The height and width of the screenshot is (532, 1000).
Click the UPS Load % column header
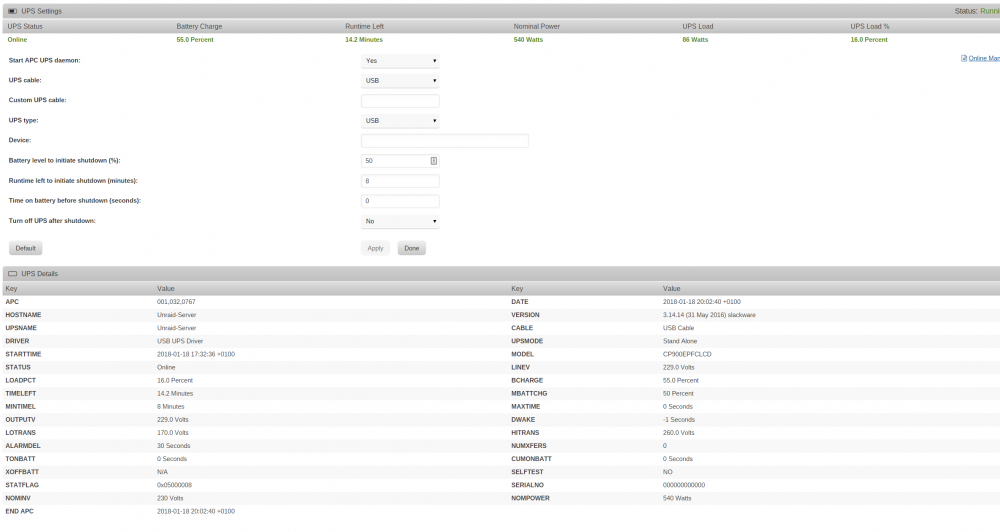[x=870, y=26]
